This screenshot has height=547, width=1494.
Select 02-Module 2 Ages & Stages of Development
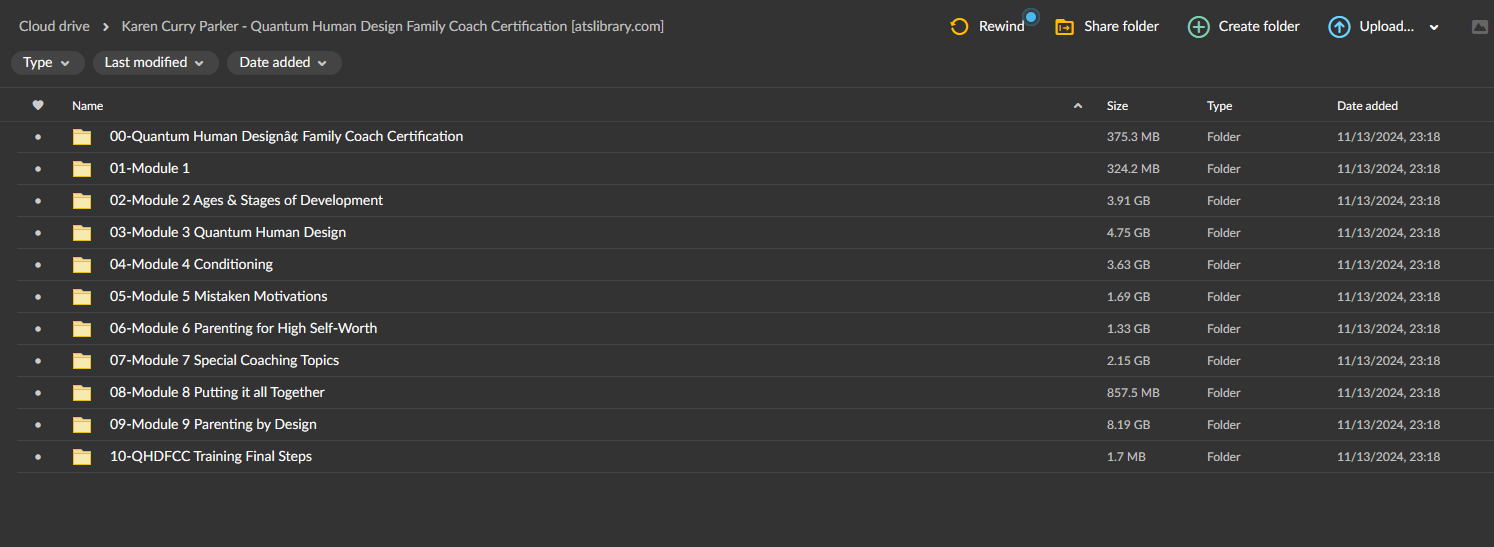click(x=246, y=200)
